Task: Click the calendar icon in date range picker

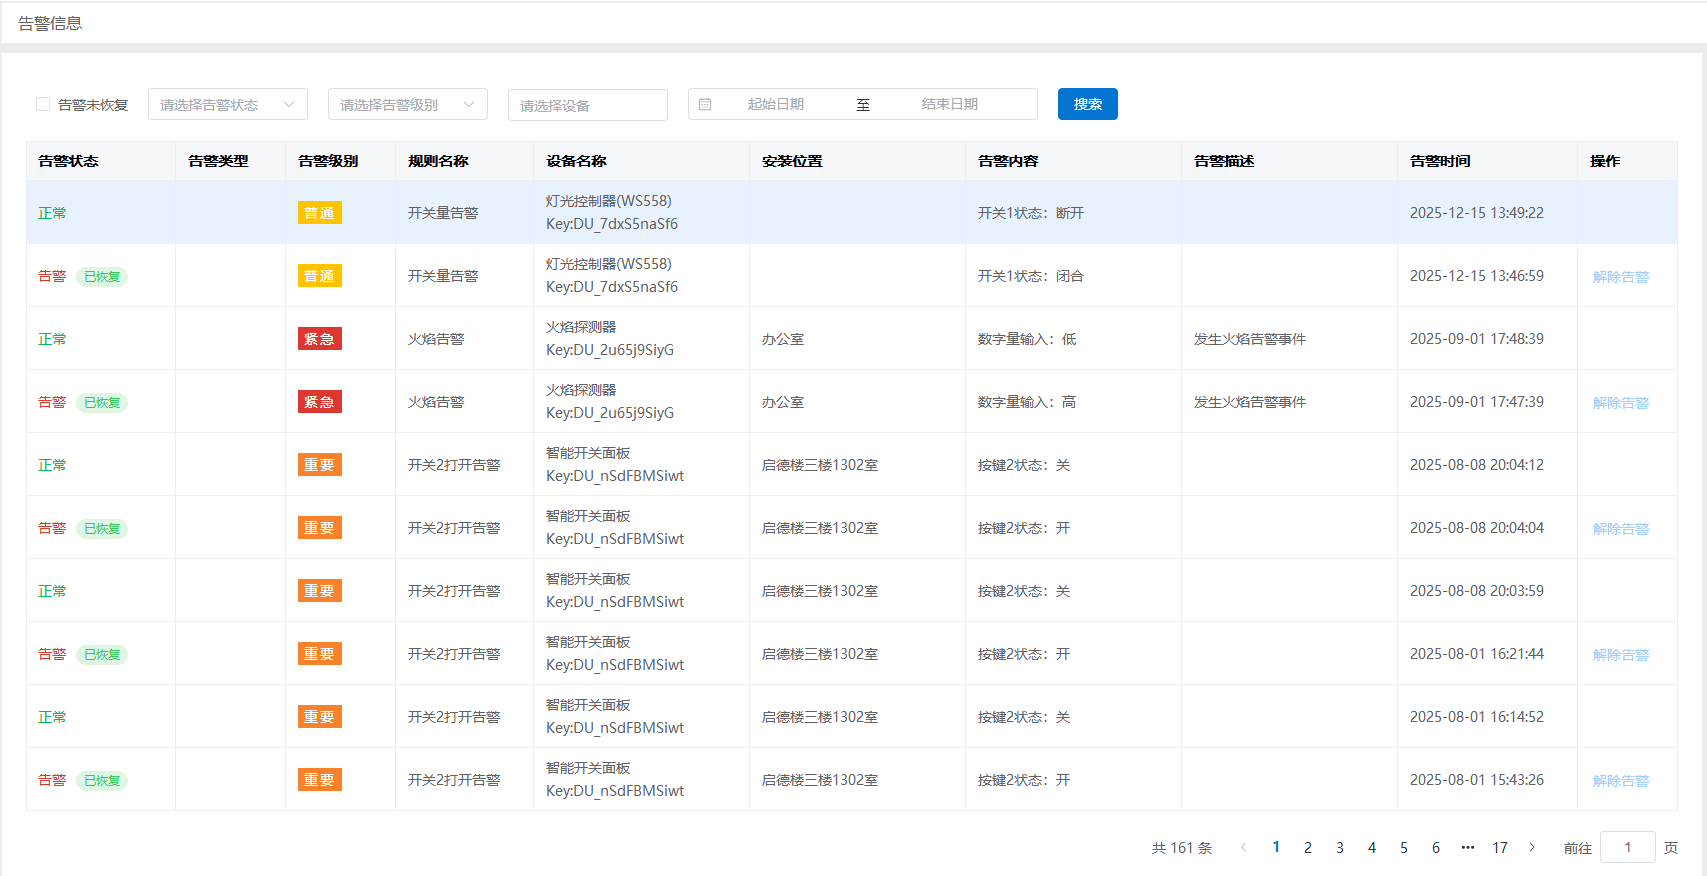Action: [x=705, y=104]
